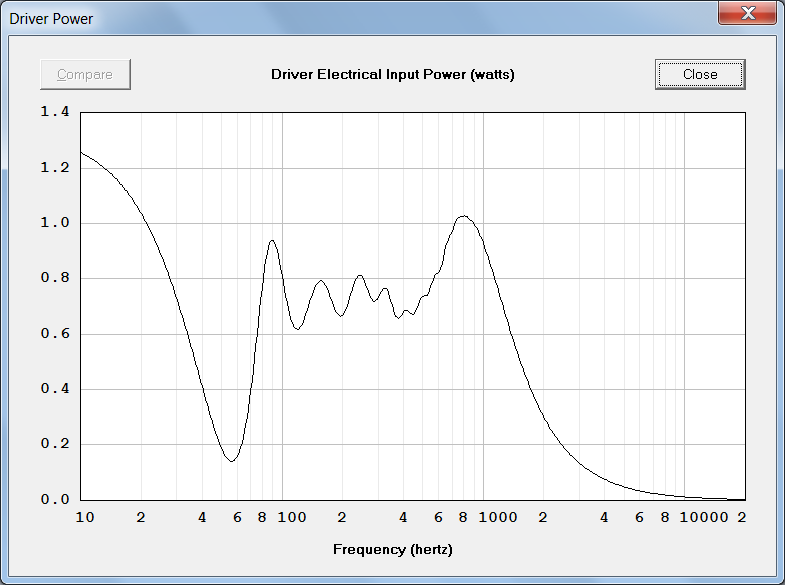The image size is (785, 585).
Task: Click the x-axis label 1000
Action: pos(498,517)
